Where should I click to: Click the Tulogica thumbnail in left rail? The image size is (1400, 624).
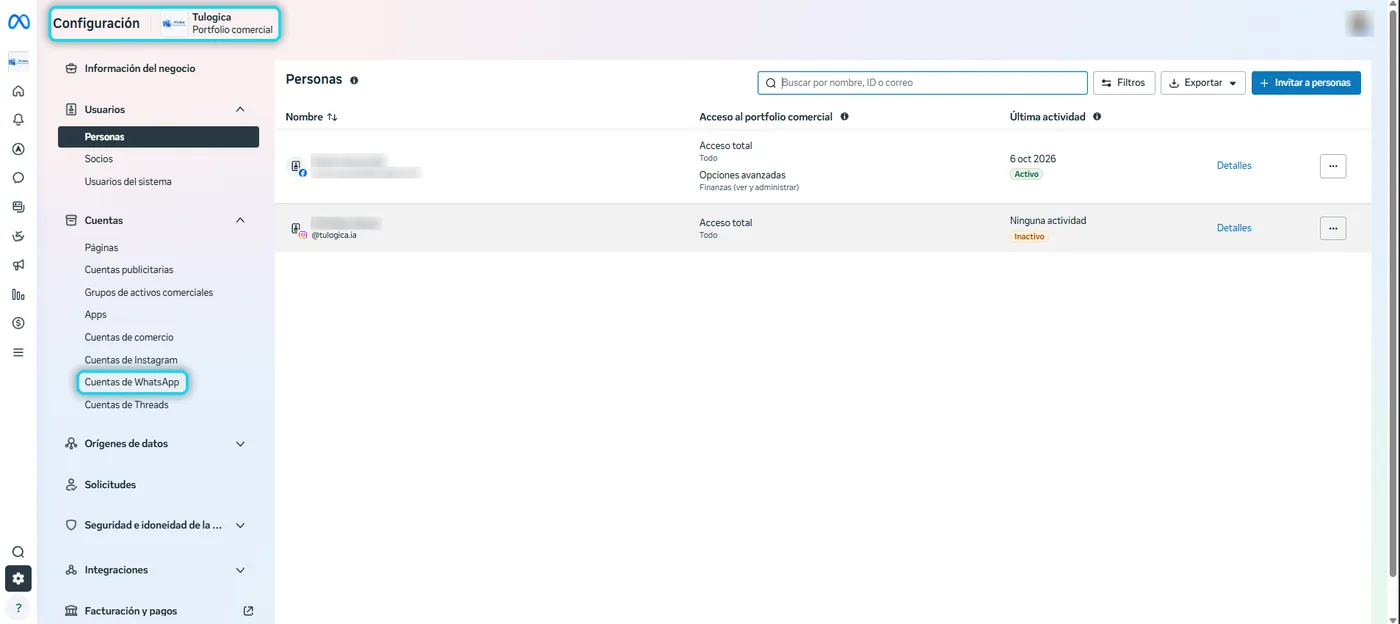click(x=18, y=62)
